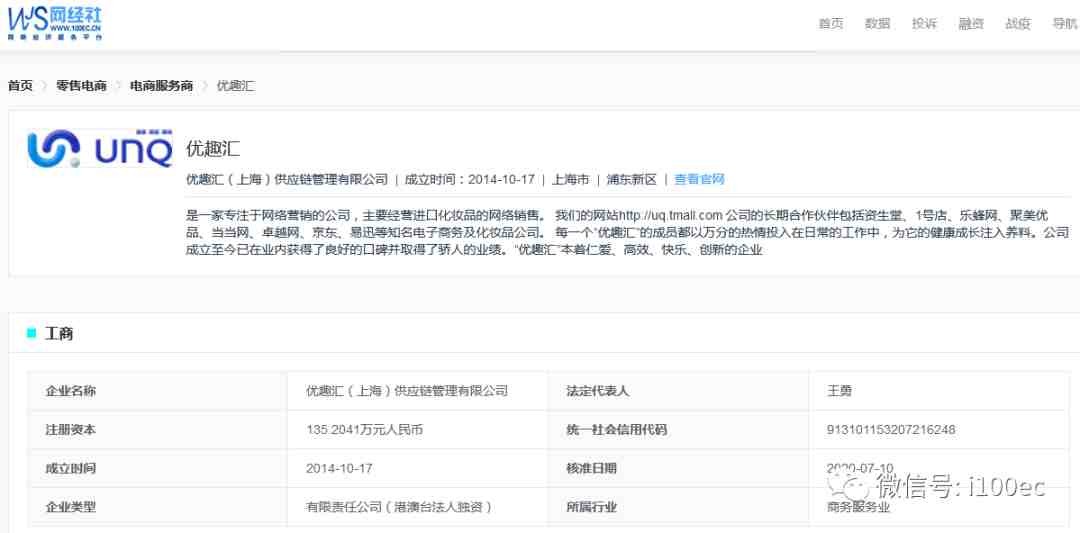
Task: Open the 数据 navigation item
Action: tap(878, 23)
